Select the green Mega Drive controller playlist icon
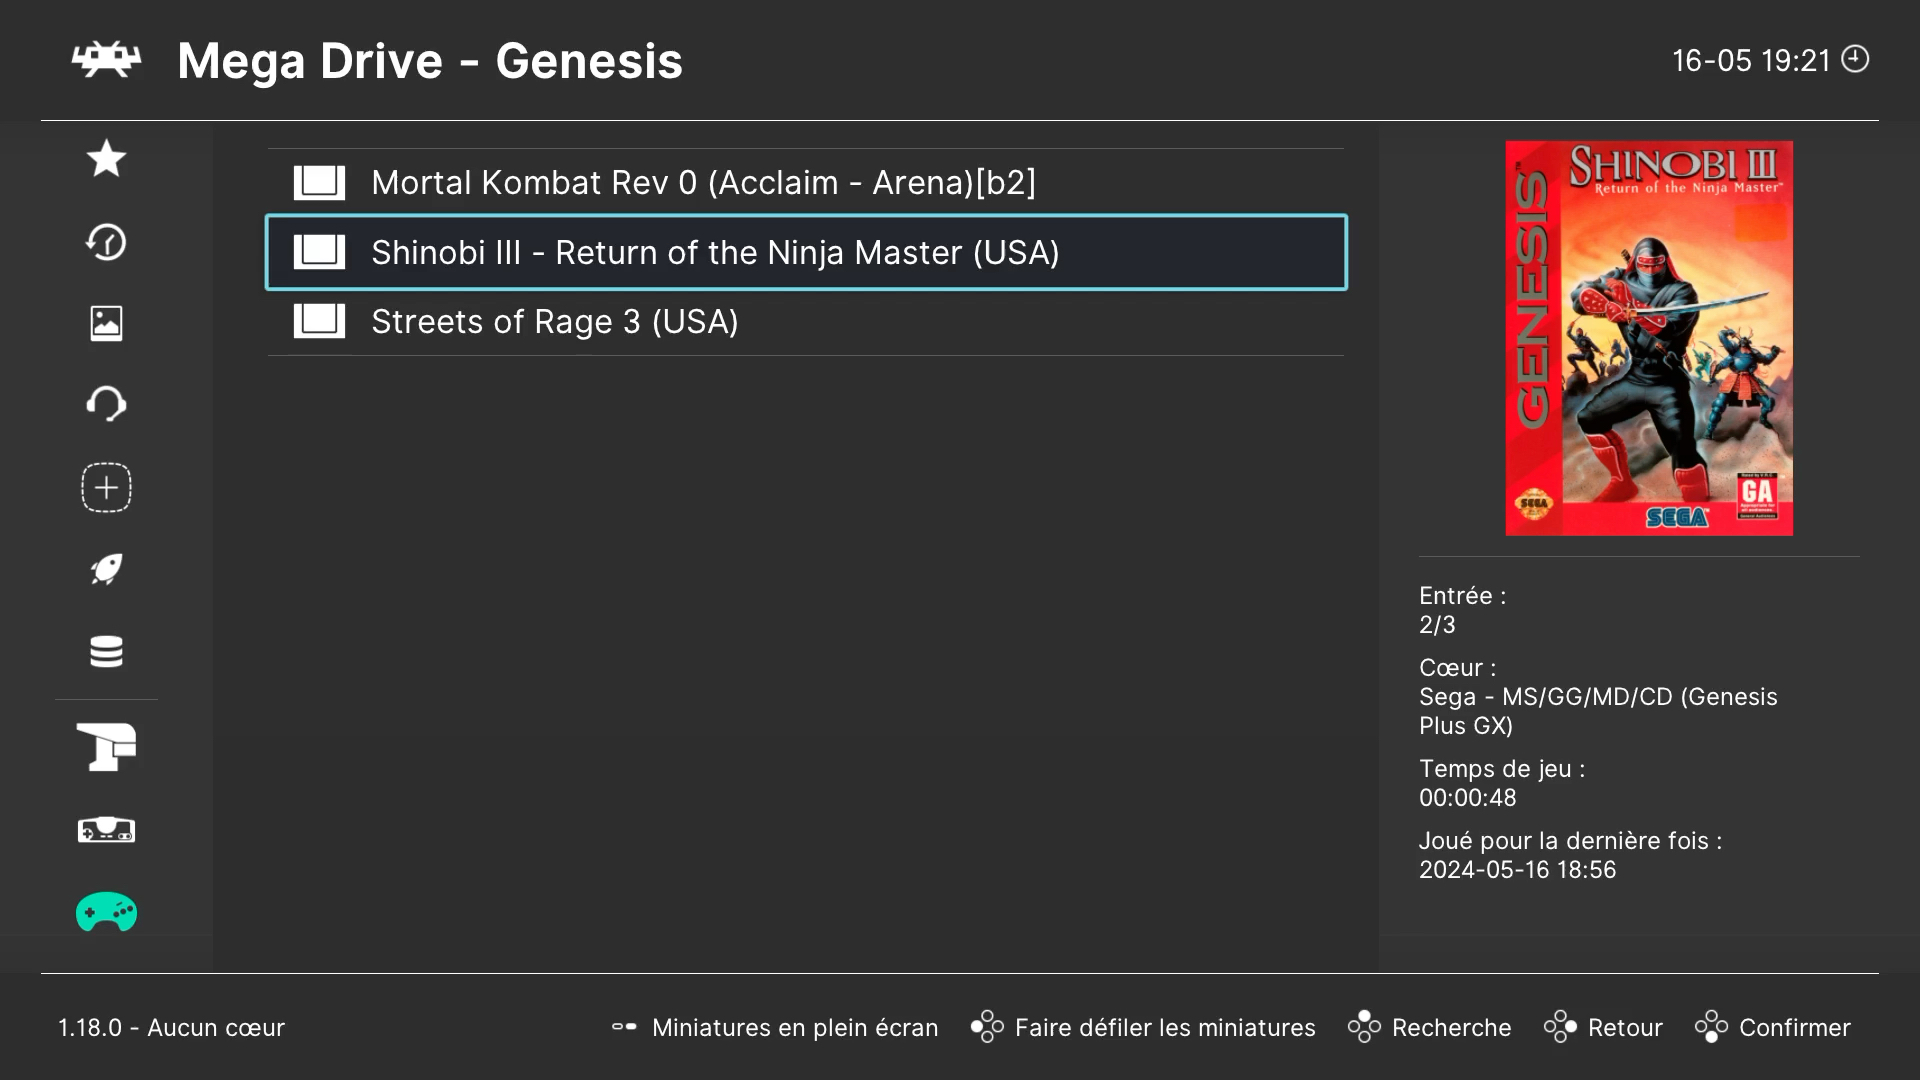The width and height of the screenshot is (1920, 1080). pos(106,912)
